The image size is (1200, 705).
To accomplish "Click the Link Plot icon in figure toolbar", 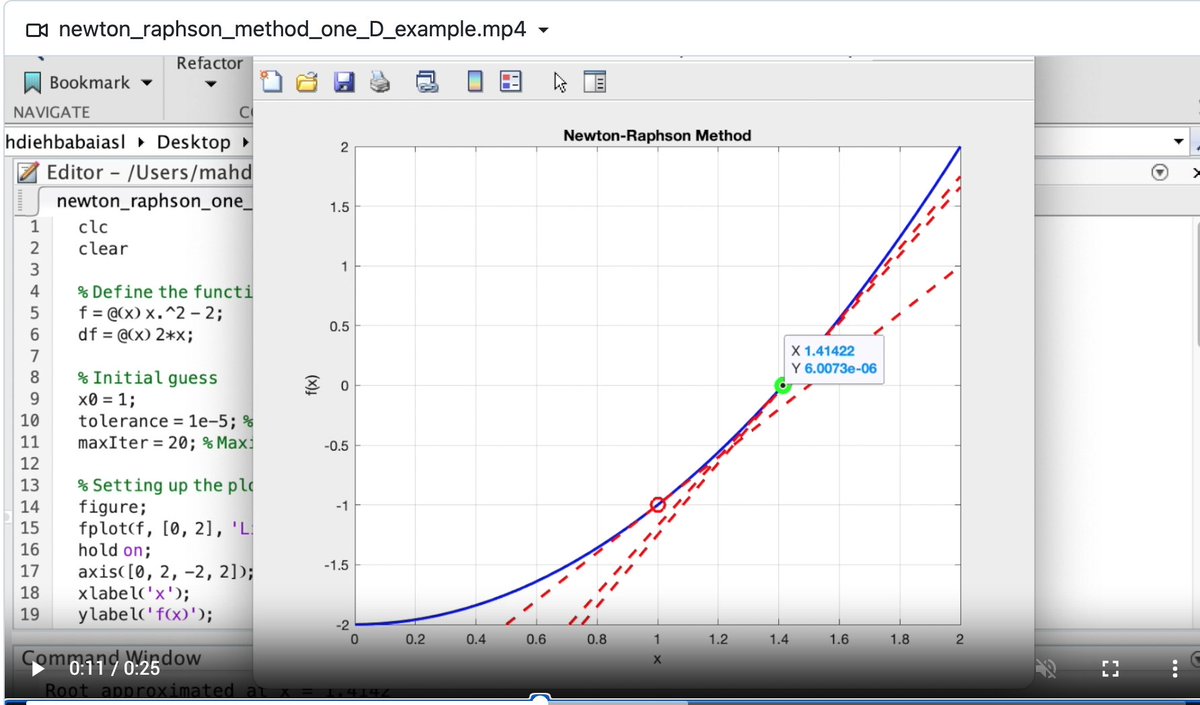I will 428,83.
